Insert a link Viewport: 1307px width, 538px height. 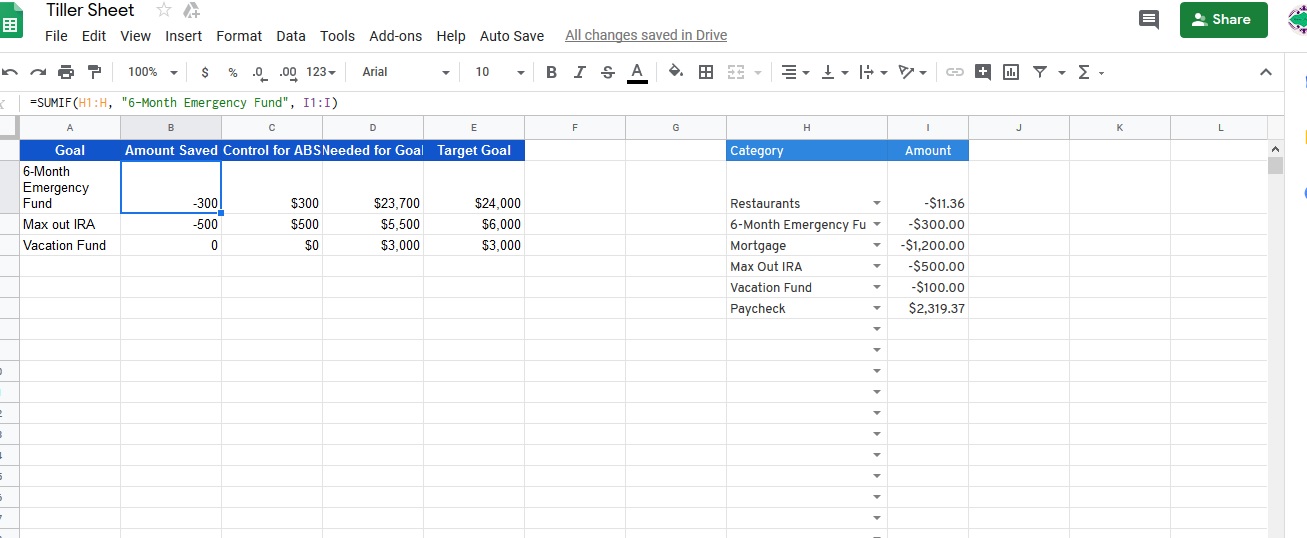pyautogui.click(x=955, y=72)
